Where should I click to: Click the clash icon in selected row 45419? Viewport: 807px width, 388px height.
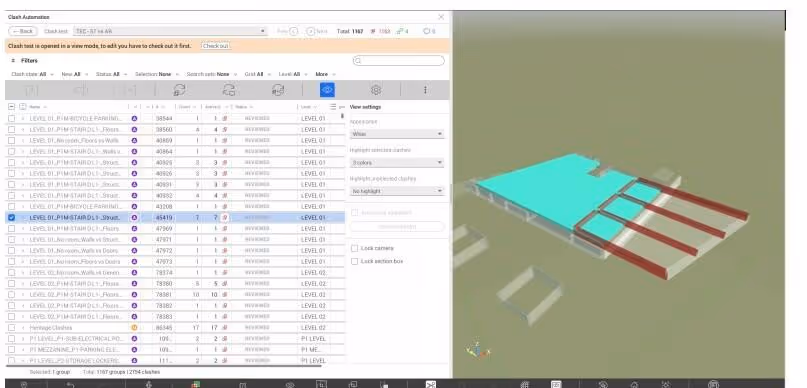(x=224, y=218)
